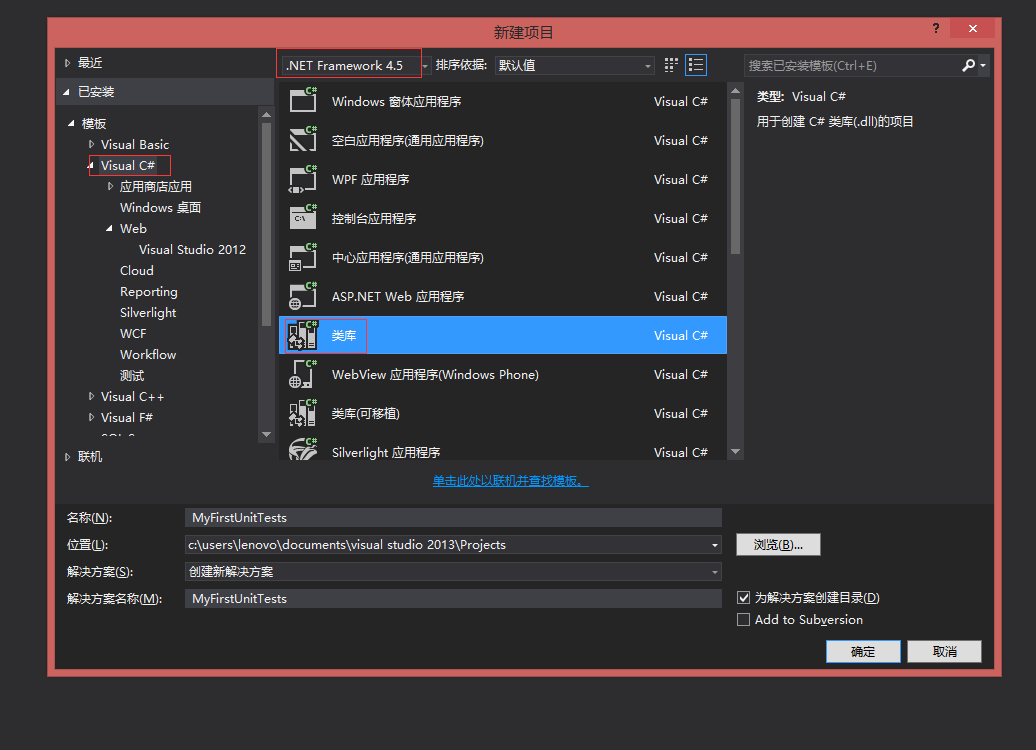Click tree panel scrollbar up arrow
The image size is (1036, 750).
pyautogui.click(x=266, y=115)
